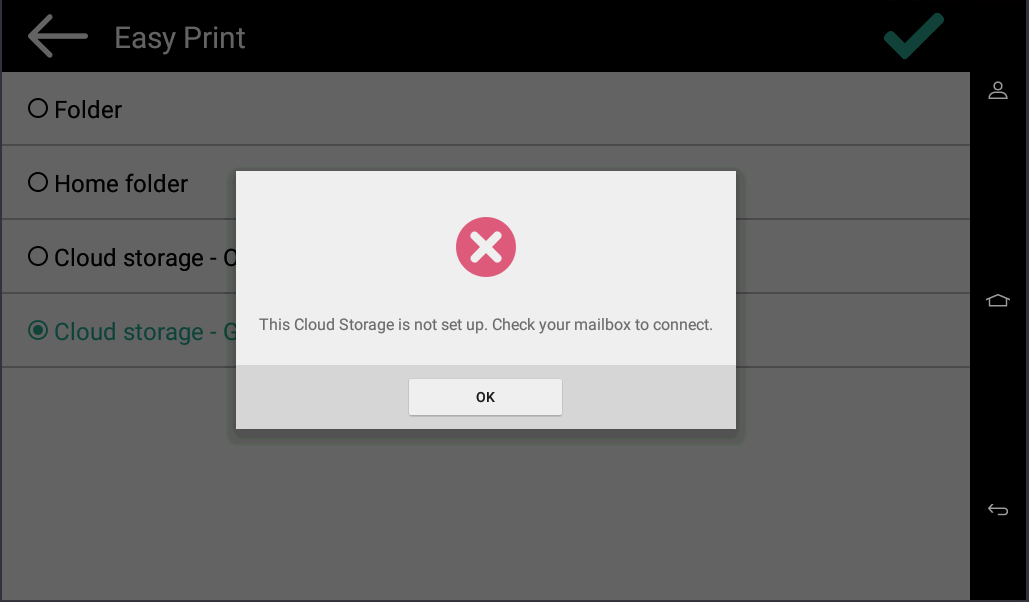The height and width of the screenshot is (602, 1029).
Task: Select the unselected Cloud storage radio button
Action: coord(38,257)
